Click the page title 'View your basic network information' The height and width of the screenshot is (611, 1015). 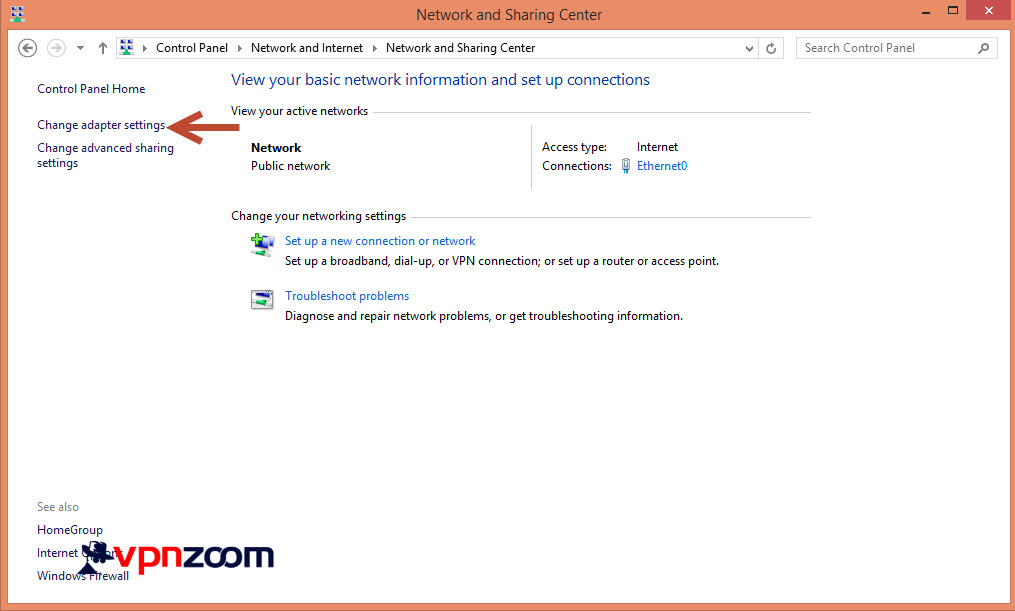(x=440, y=80)
